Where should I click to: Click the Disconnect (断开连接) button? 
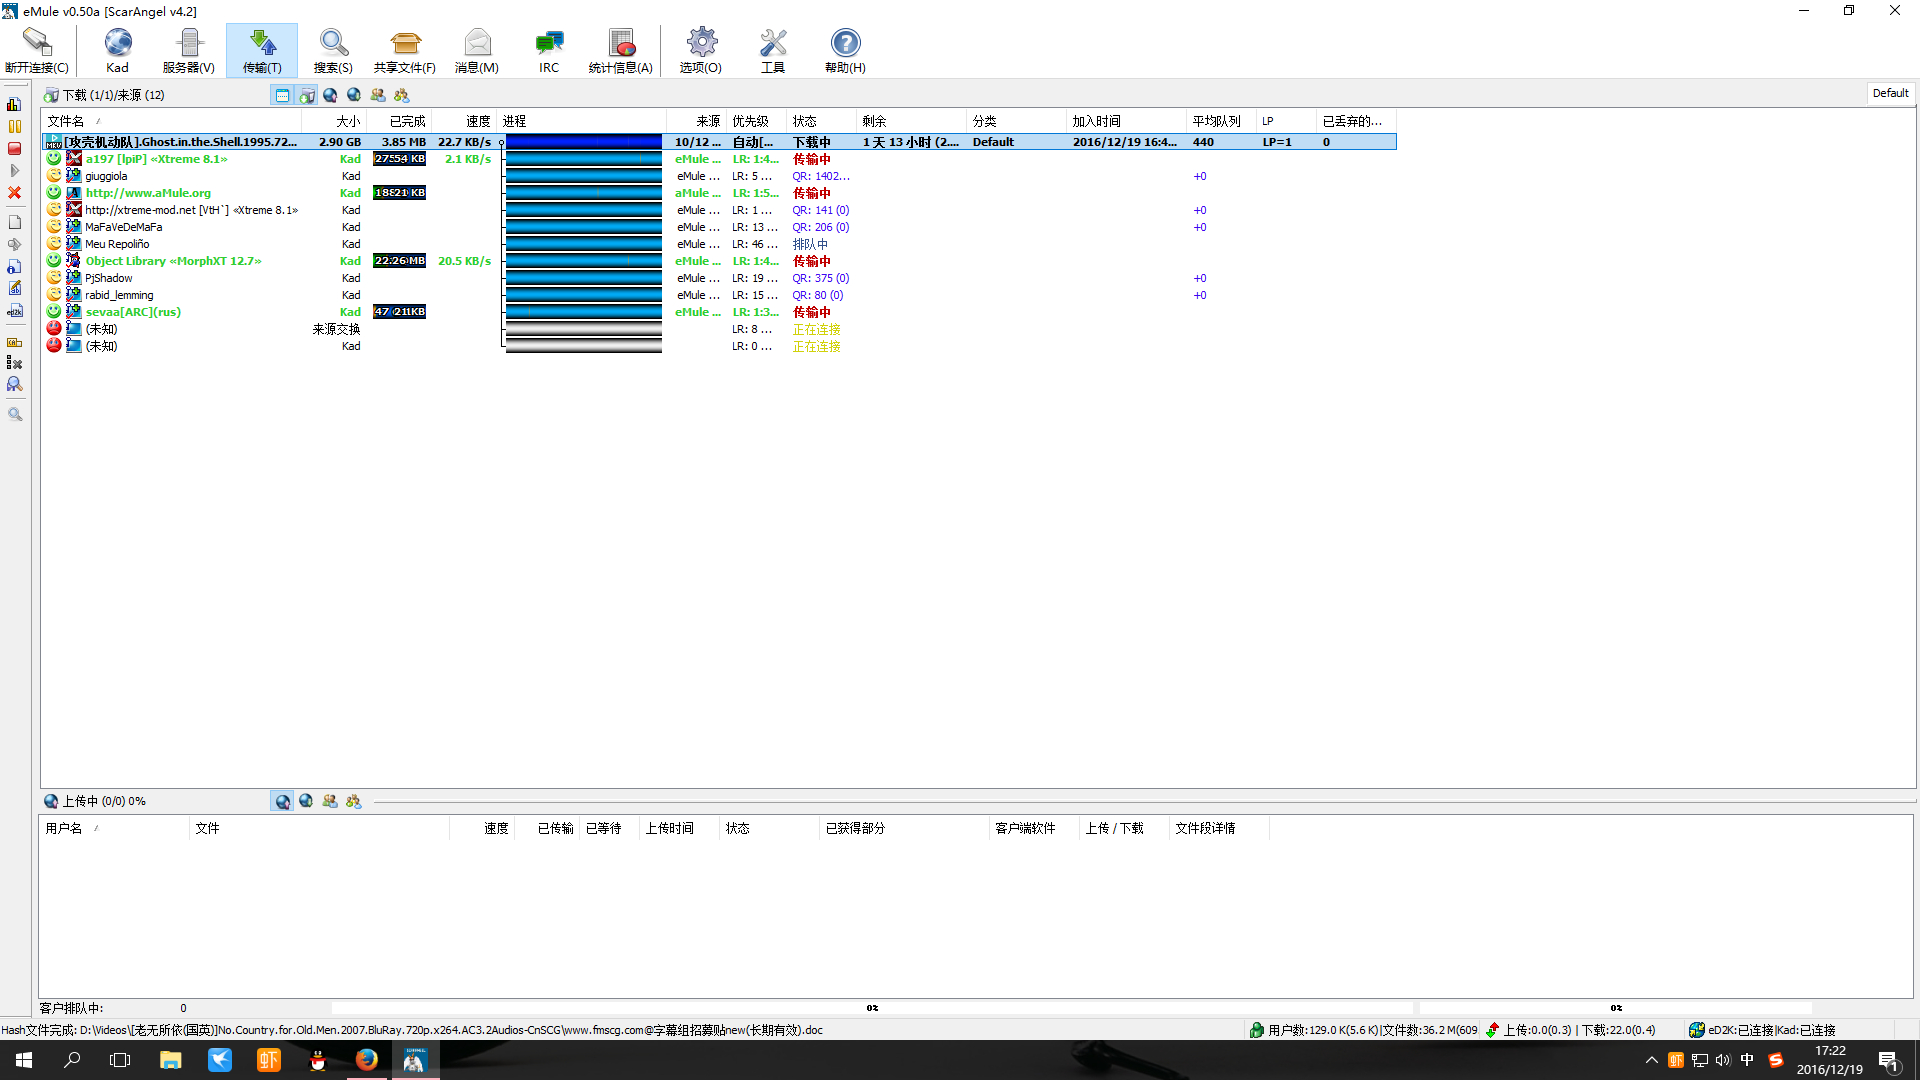[x=37, y=50]
